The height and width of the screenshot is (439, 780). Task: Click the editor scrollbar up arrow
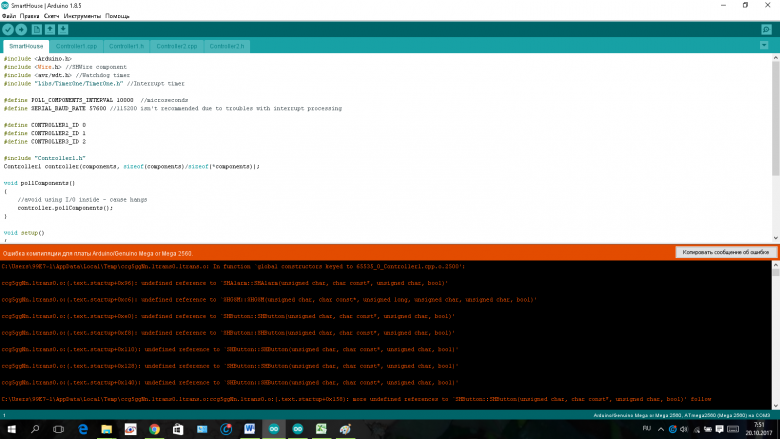point(776,58)
